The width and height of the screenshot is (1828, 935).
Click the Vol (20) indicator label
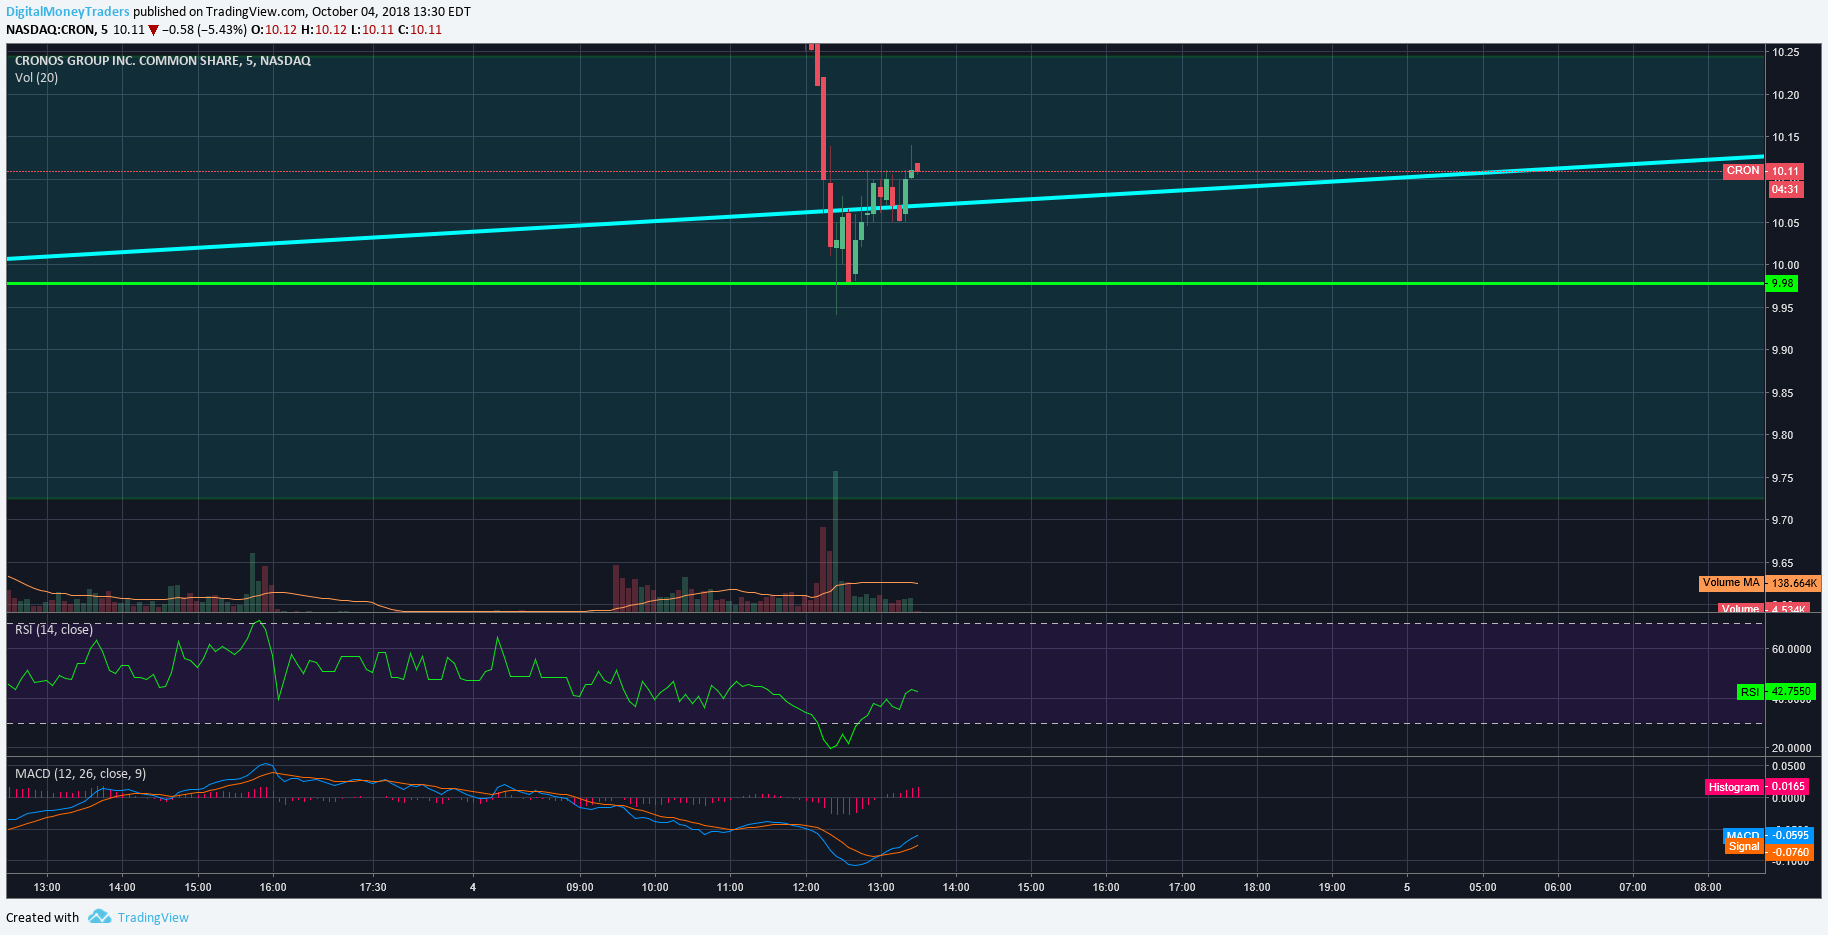click(36, 78)
